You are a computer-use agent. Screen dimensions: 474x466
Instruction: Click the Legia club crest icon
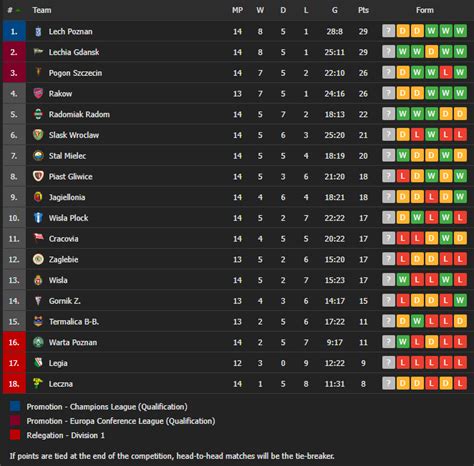(38, 363)
